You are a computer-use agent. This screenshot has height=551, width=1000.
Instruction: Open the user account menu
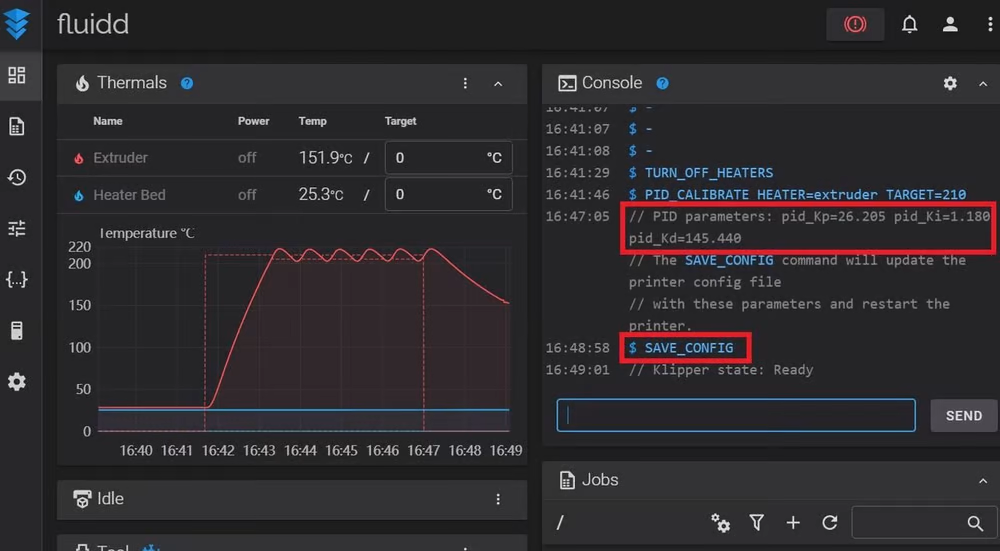tap(950, 25)
